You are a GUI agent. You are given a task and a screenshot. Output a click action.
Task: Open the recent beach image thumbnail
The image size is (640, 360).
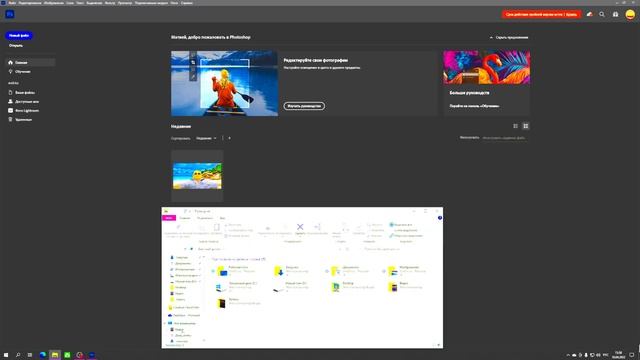pos(197,176)
